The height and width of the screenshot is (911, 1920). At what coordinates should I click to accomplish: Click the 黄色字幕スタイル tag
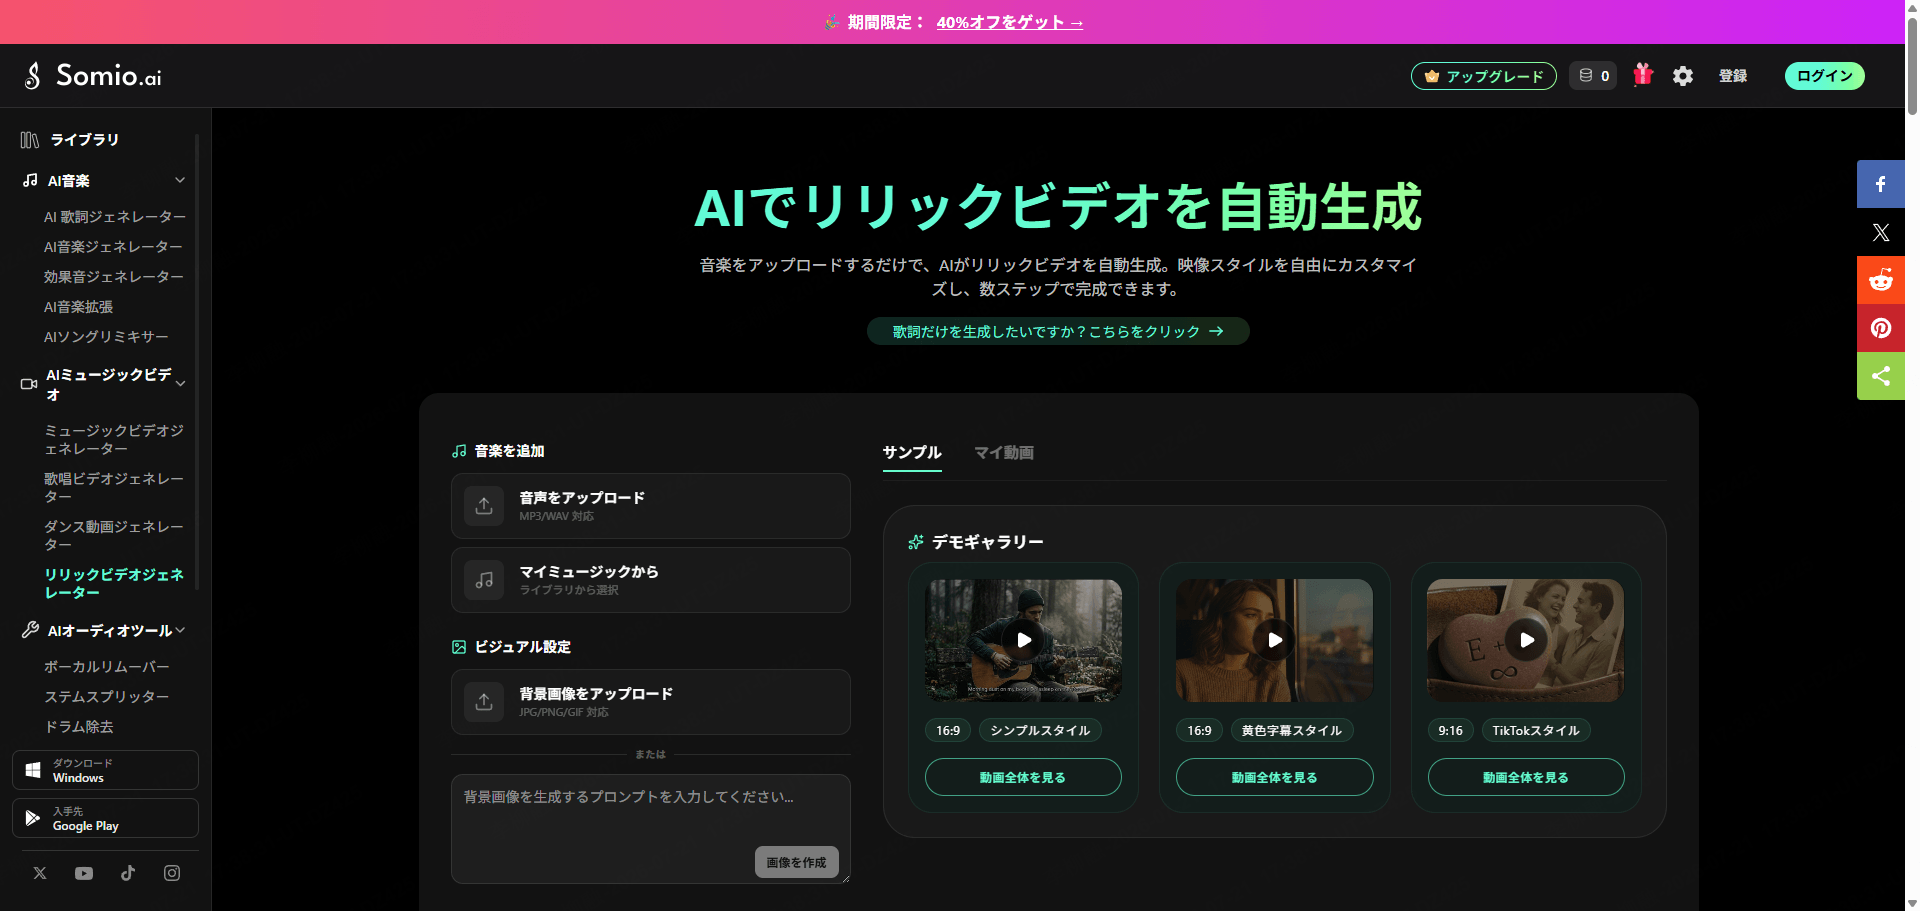tap(1292, 731)
